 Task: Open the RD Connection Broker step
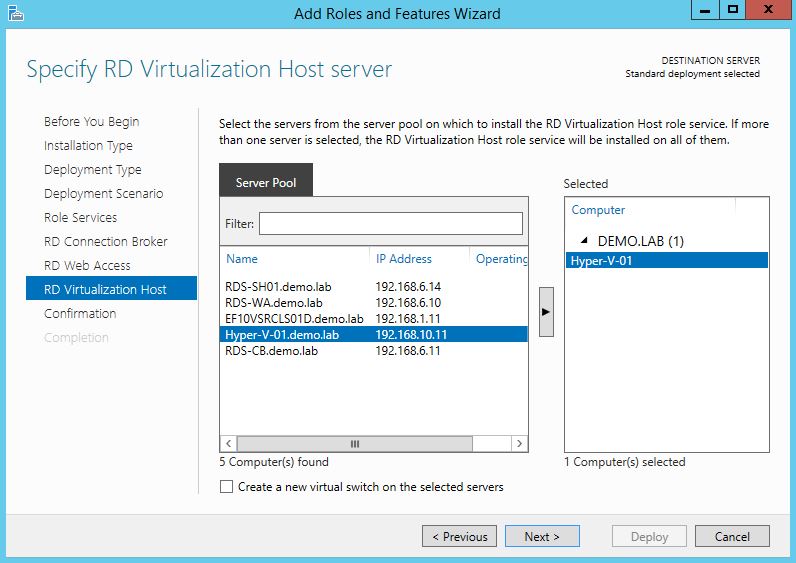tap(106, 242)
